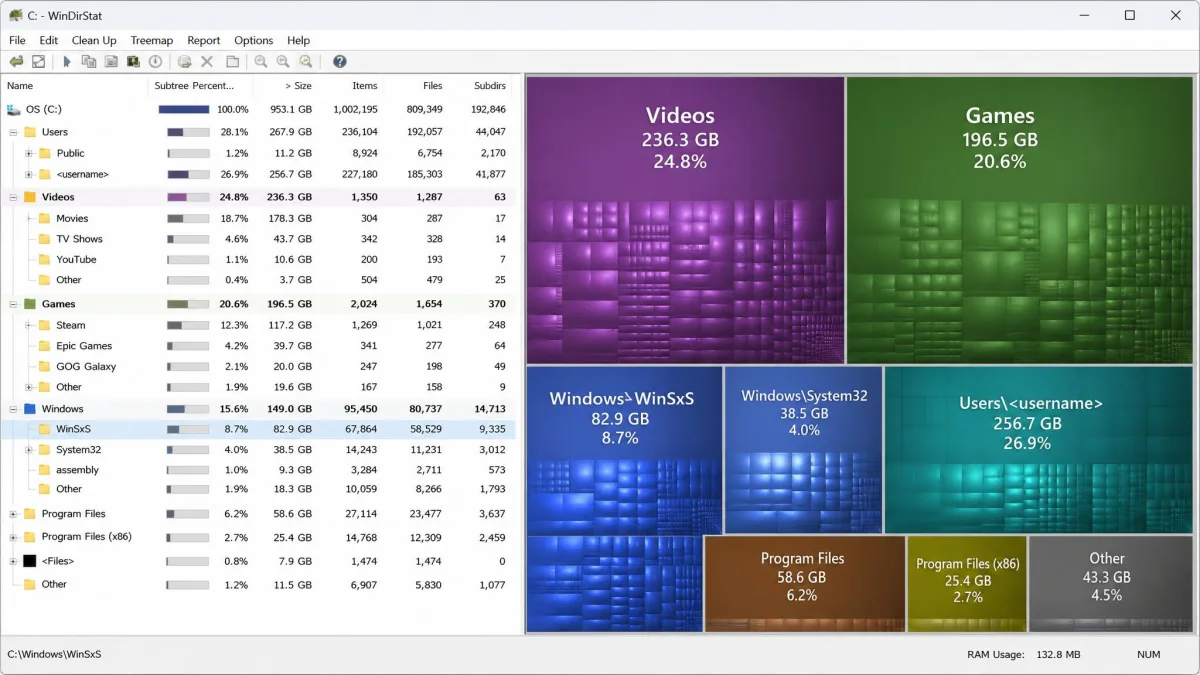Image resolution: width=1200 pixels, height=675 pixels.
Task: Expand the <username> folder node
Action: 29,175
